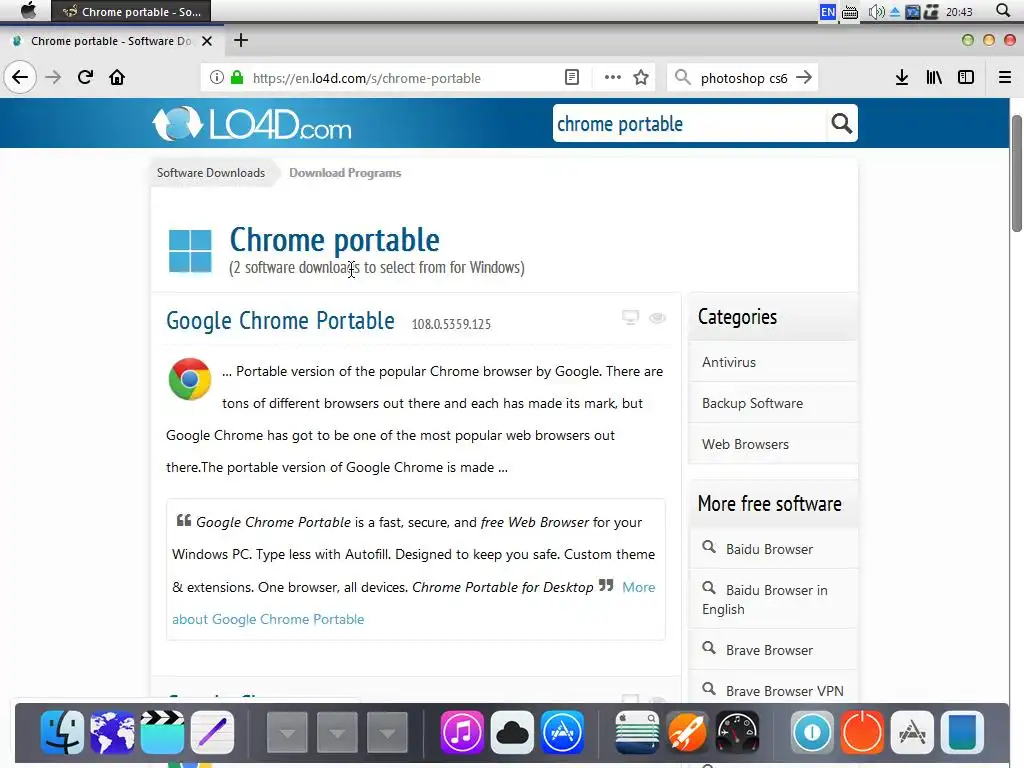Click the eye icon beside Chrome Portable
The width and height of the screenshot is (1024, 768).
click(x=658, y=317)
